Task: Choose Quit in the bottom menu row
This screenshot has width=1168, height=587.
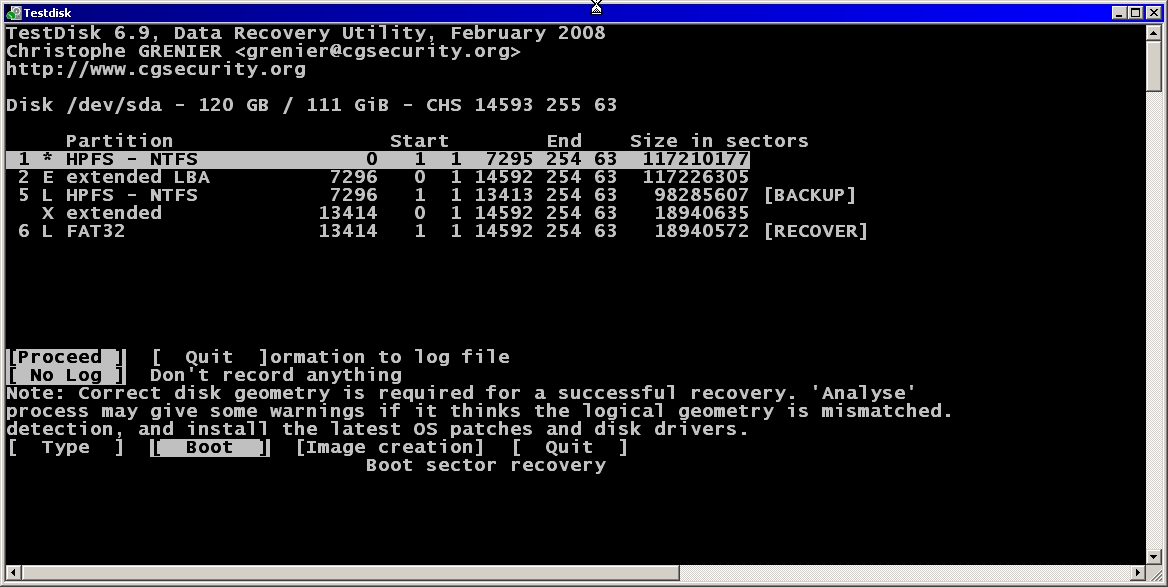Action: pos(570,447)
